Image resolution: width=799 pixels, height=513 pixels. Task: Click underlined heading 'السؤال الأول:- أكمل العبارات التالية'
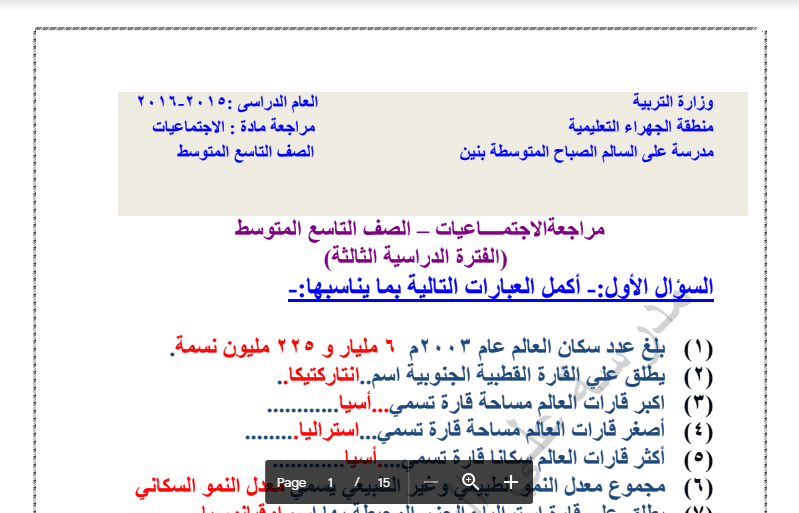[501, 288]
